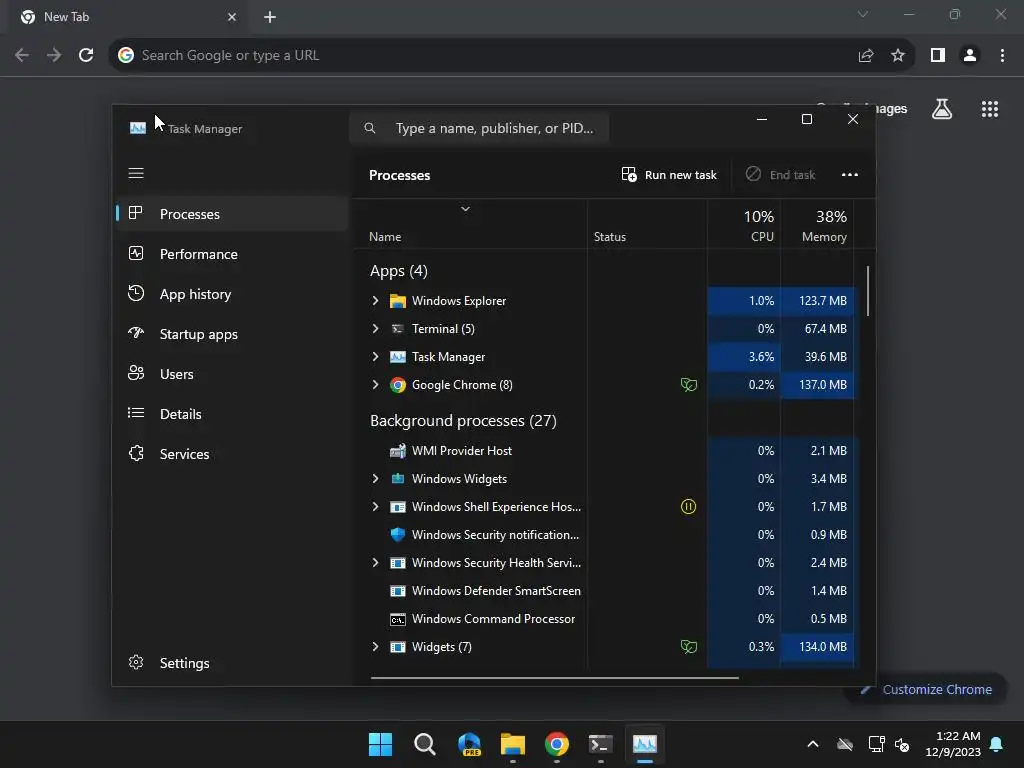
Task: Click the Processes icon in sidebar
Action: pyautogui.click(x=136, y=213)
